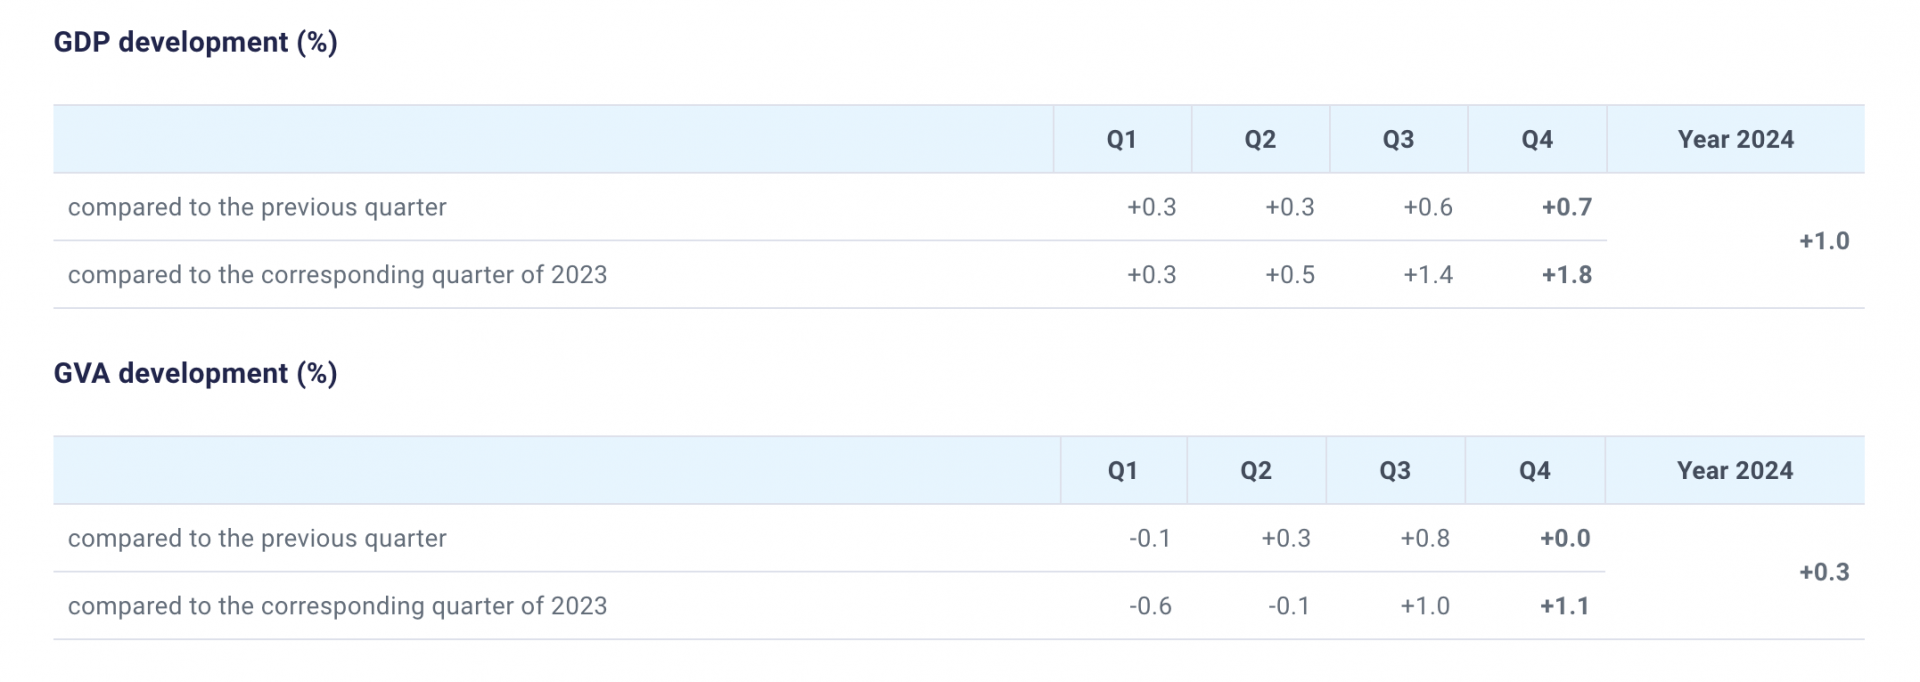
Task: Select the bold +0.7 GDP Q4 value
Action: pos(1566,207)
